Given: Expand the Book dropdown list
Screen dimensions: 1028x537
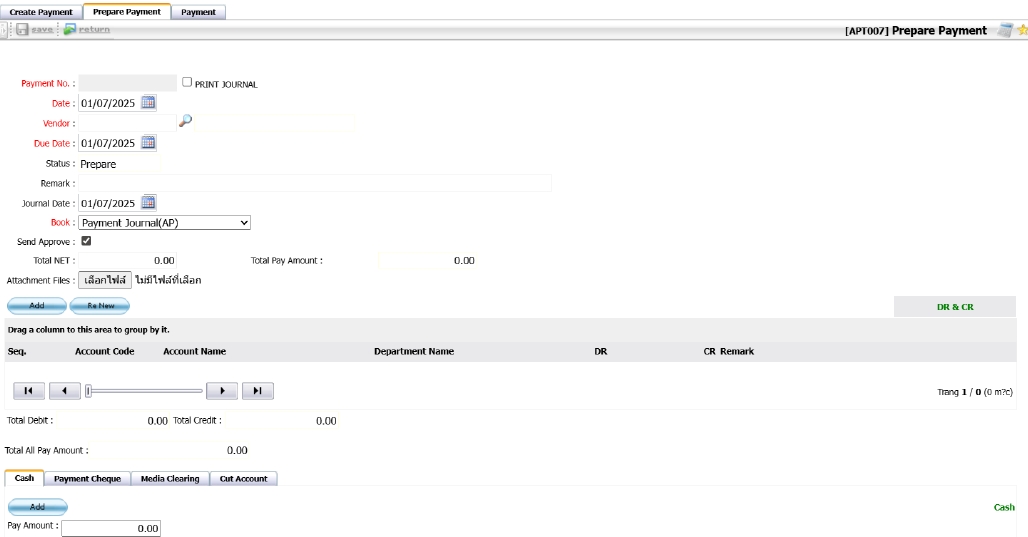Looking at the screenshot, I should pyautogui.click(x=164, y=223).
